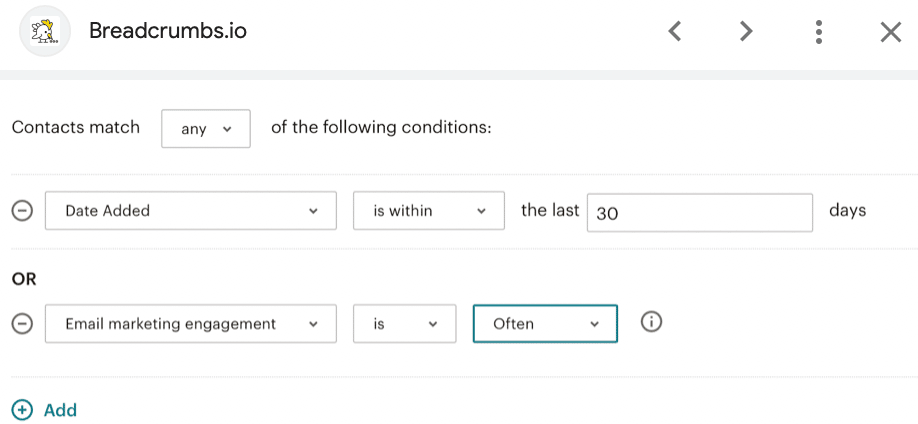The image size is (918, 424).
Task: Expand the Date Added field dropdown
Action: [191, 211]
